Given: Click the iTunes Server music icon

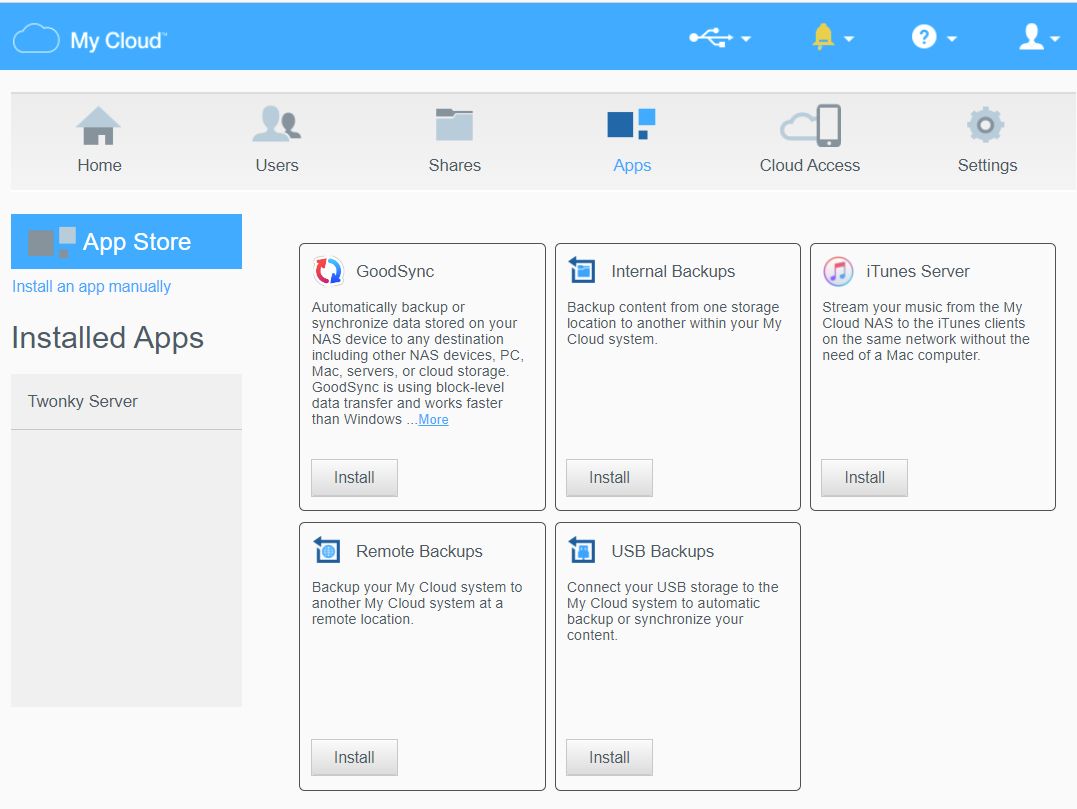Looking at the screenshot, I should point(838,271).
